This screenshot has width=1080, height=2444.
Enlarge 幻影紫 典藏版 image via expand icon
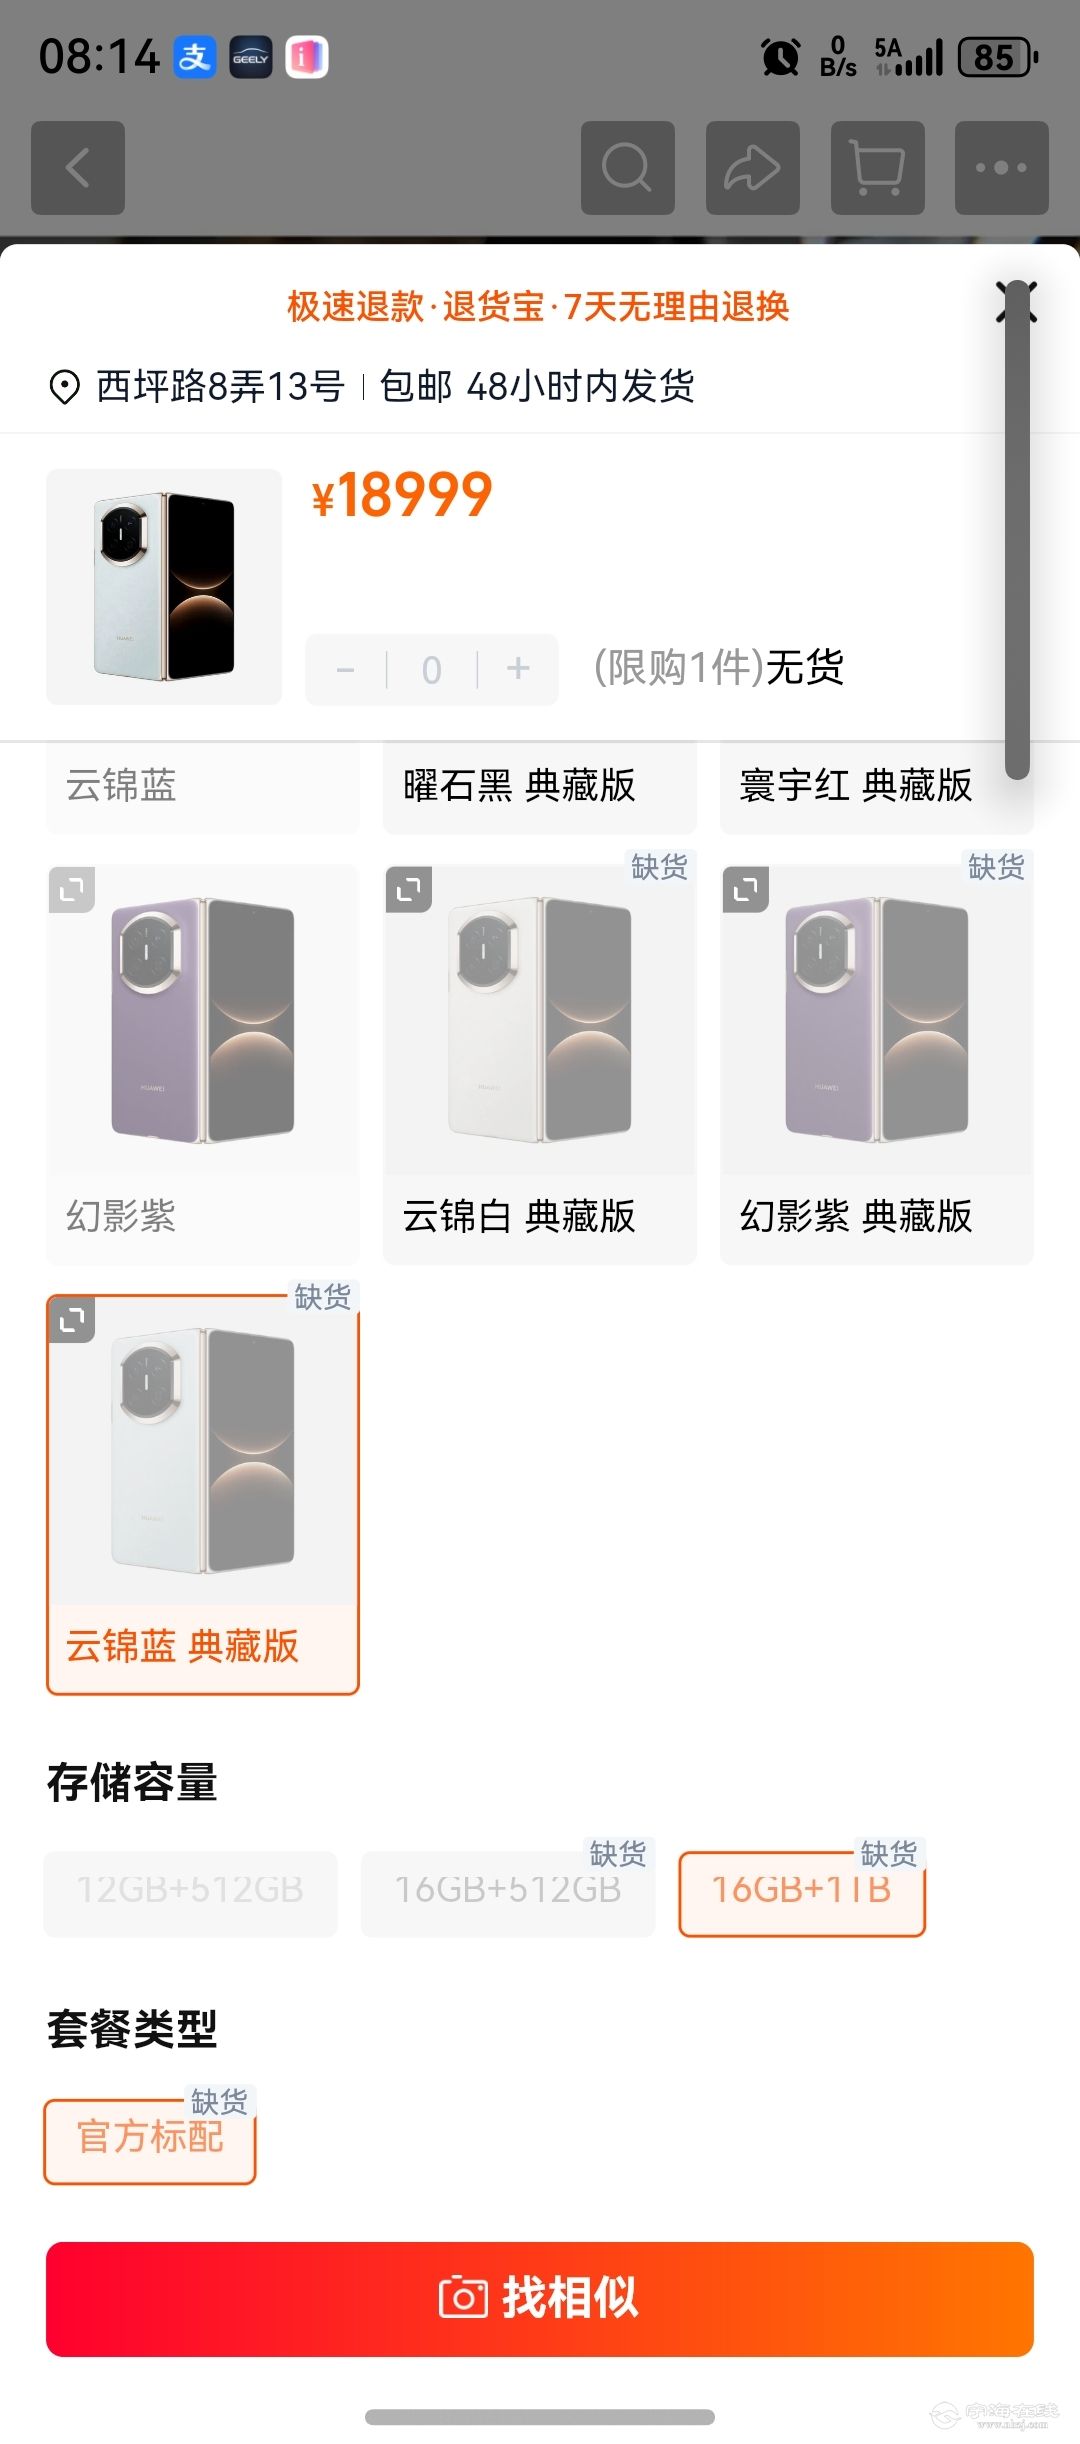tap(746, 889)
